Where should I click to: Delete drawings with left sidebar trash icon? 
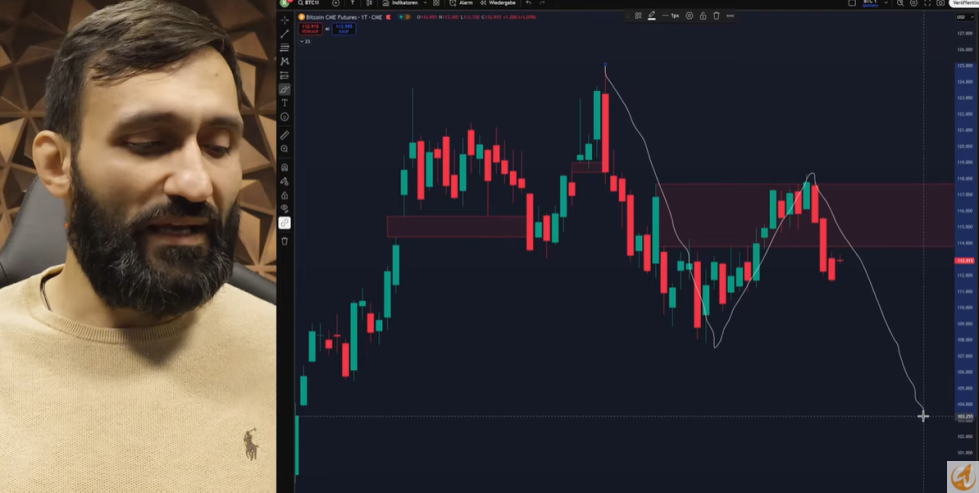click(285, 241)
